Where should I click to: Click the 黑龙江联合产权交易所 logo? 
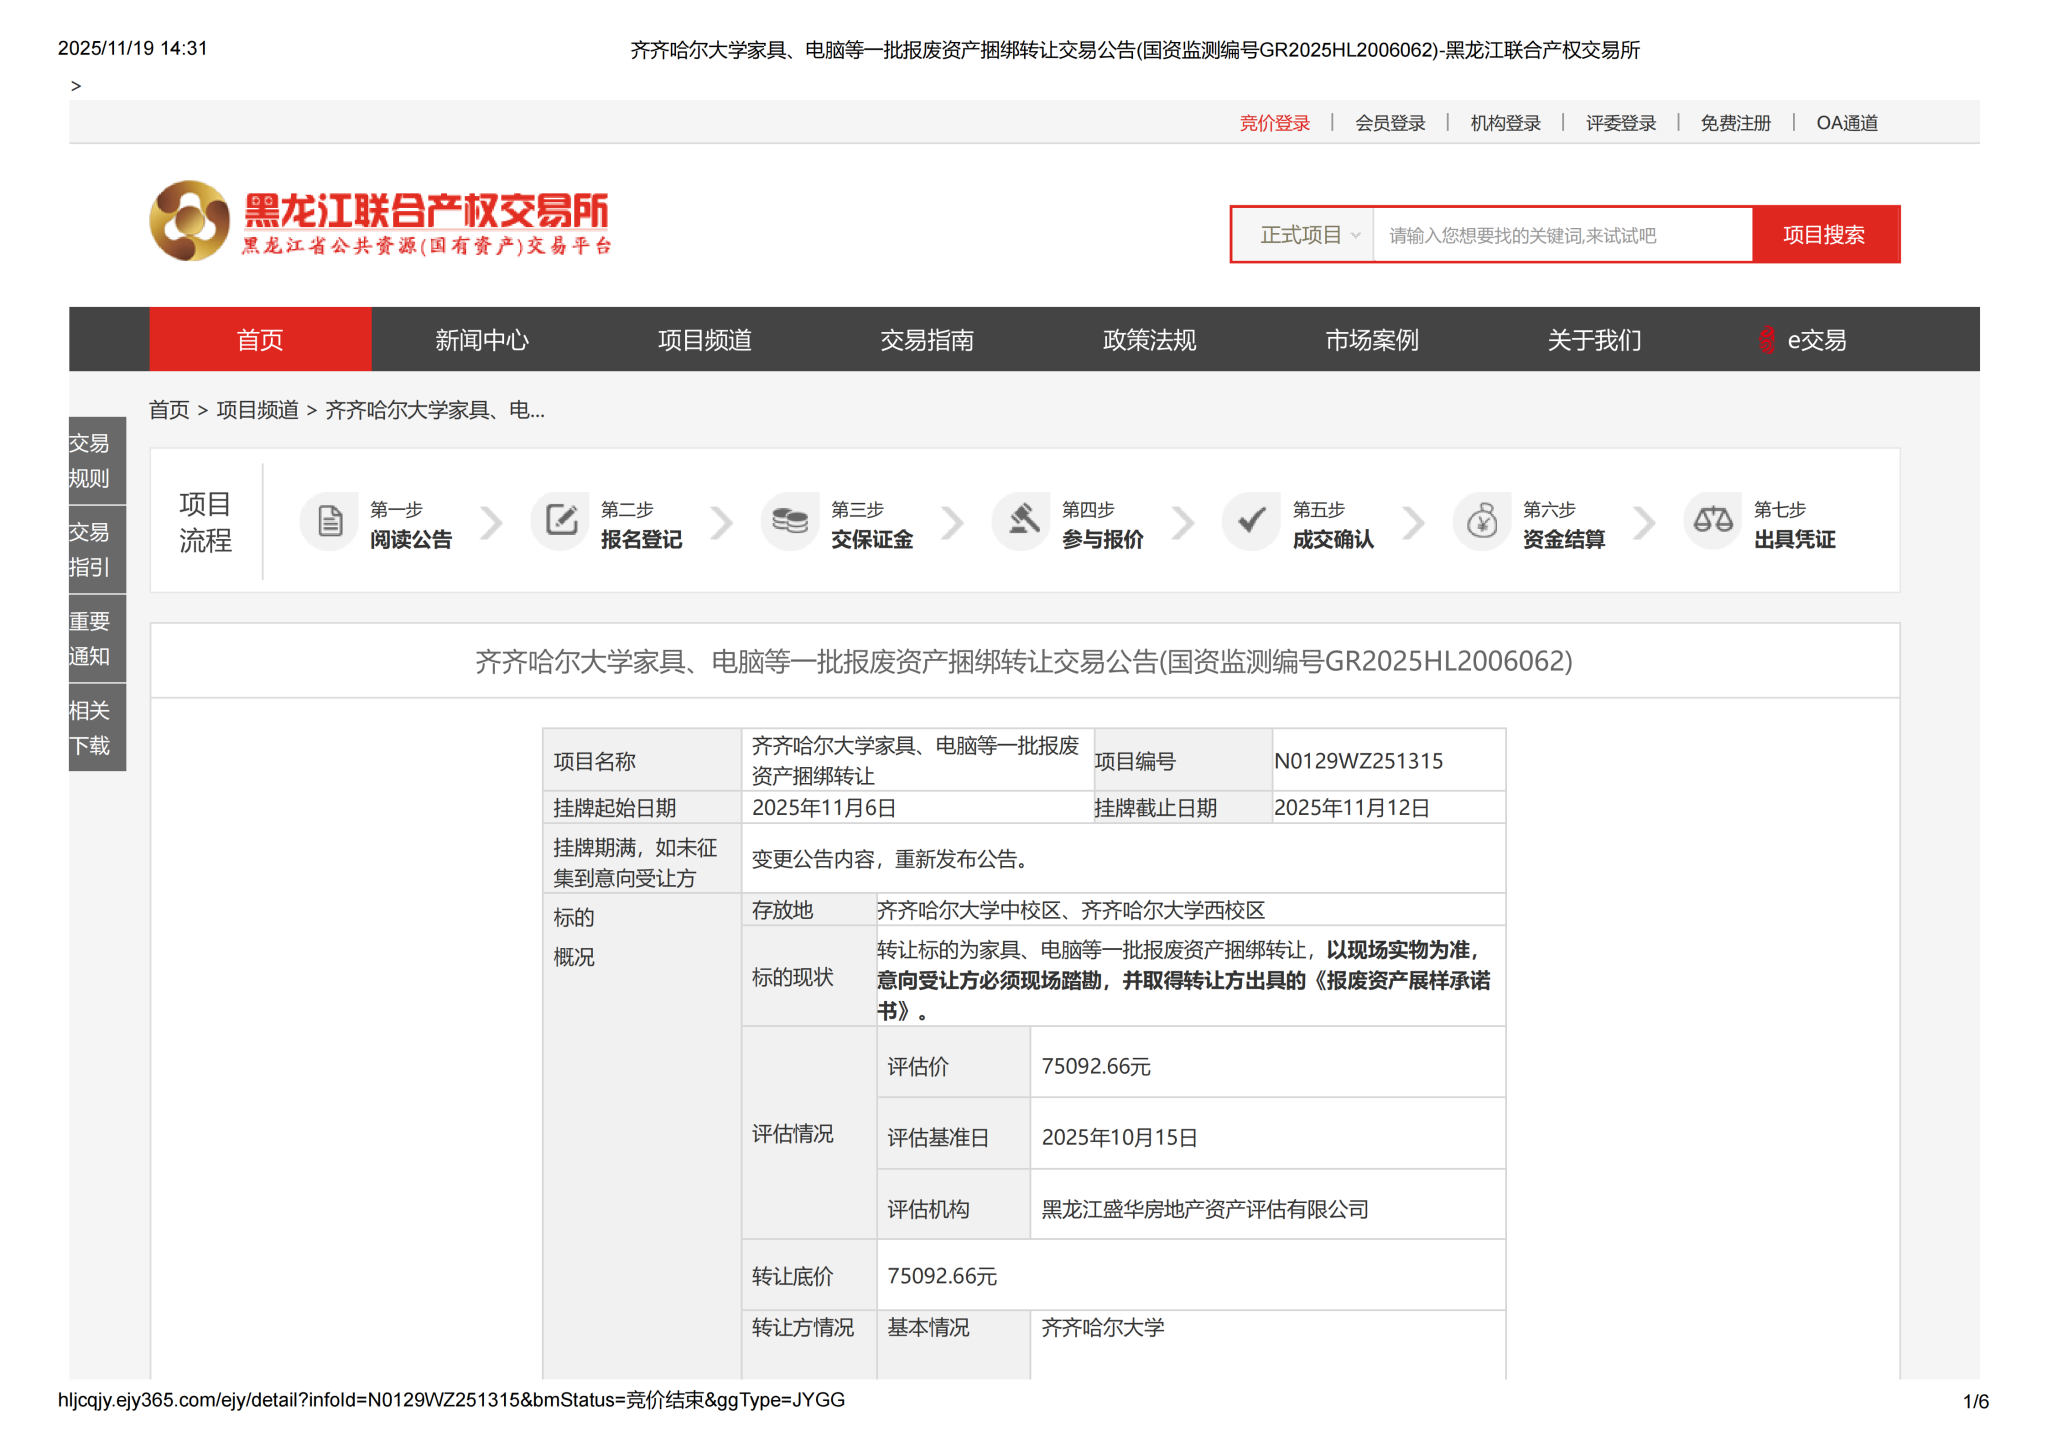[380, 221]
